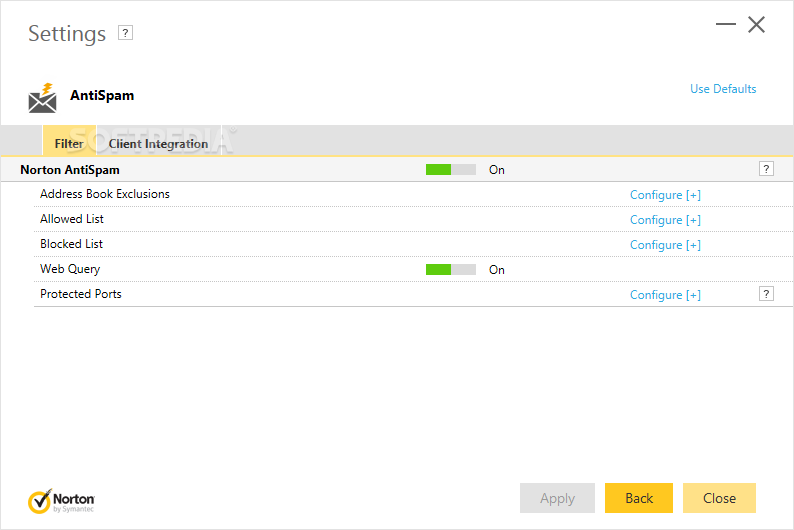
Task: Switch to the Filter tab
Action: click(x=69, y=141)
